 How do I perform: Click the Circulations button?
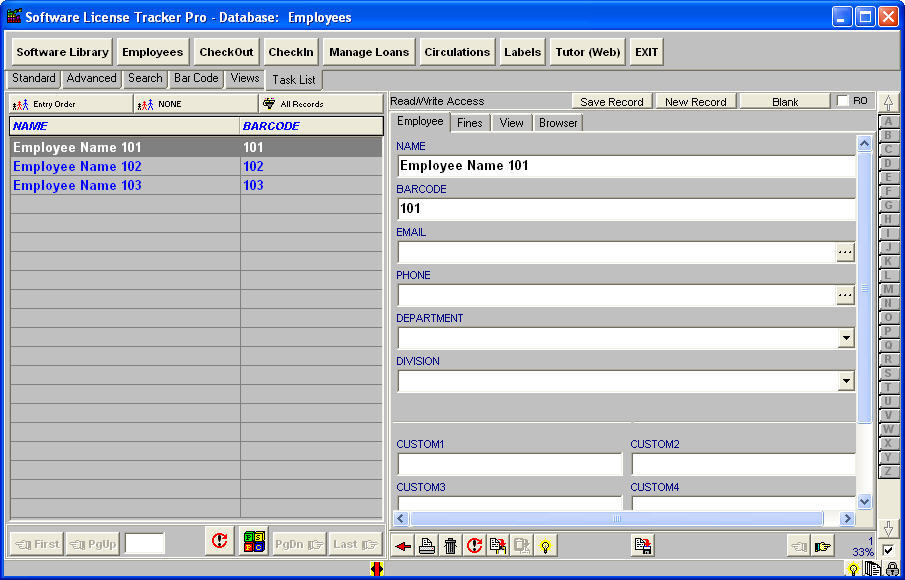click(457, 52)
